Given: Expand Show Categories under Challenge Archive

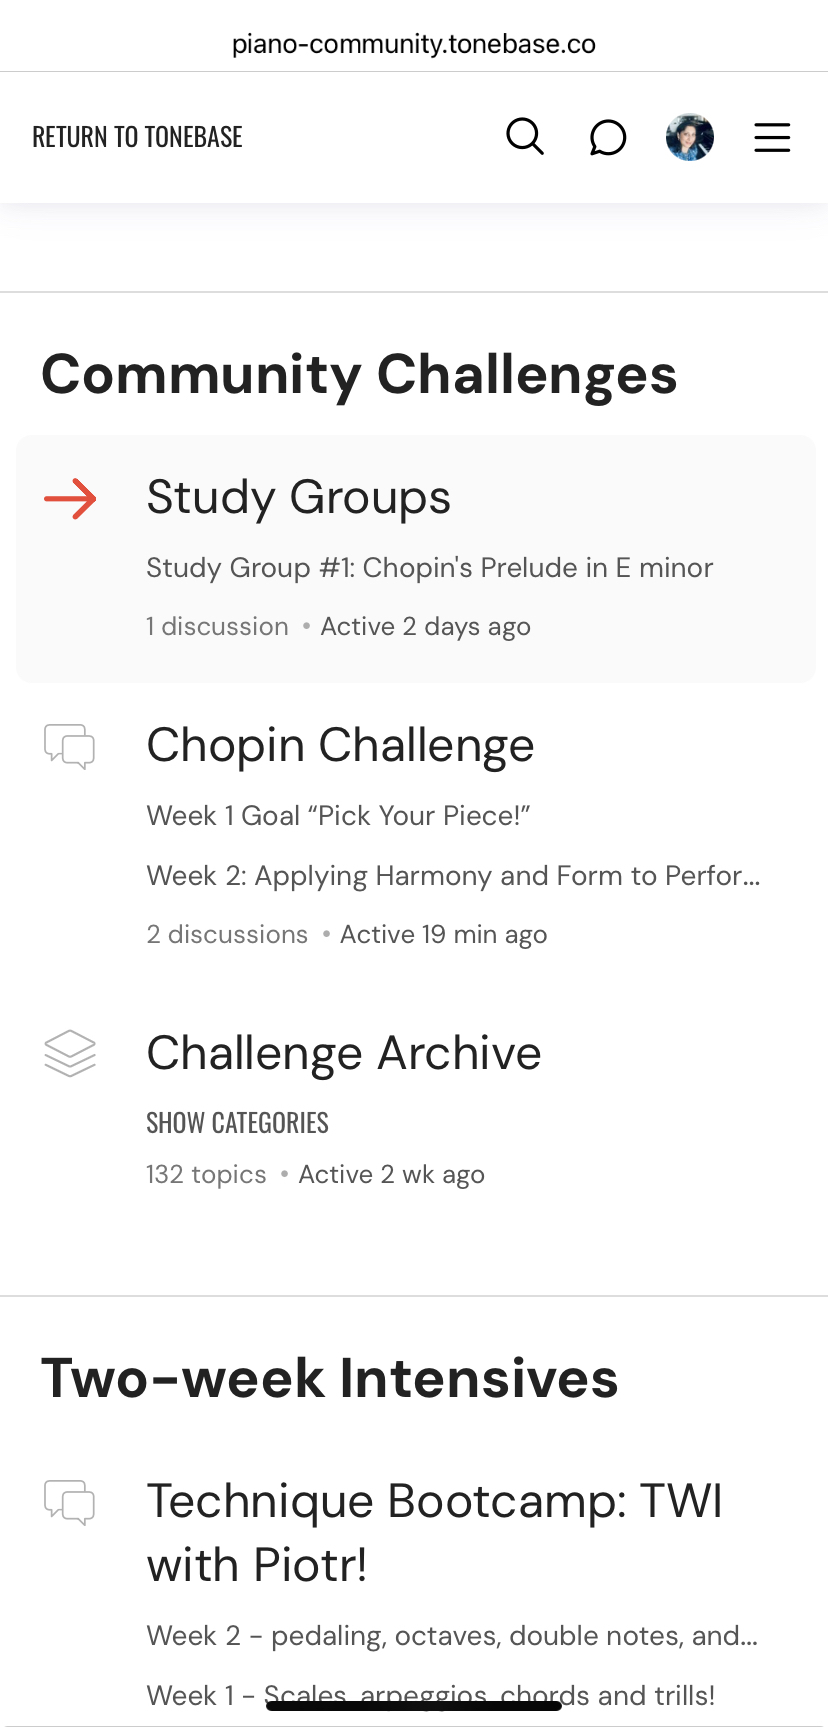Looking at the screenshot, I should coord(238,1123).
